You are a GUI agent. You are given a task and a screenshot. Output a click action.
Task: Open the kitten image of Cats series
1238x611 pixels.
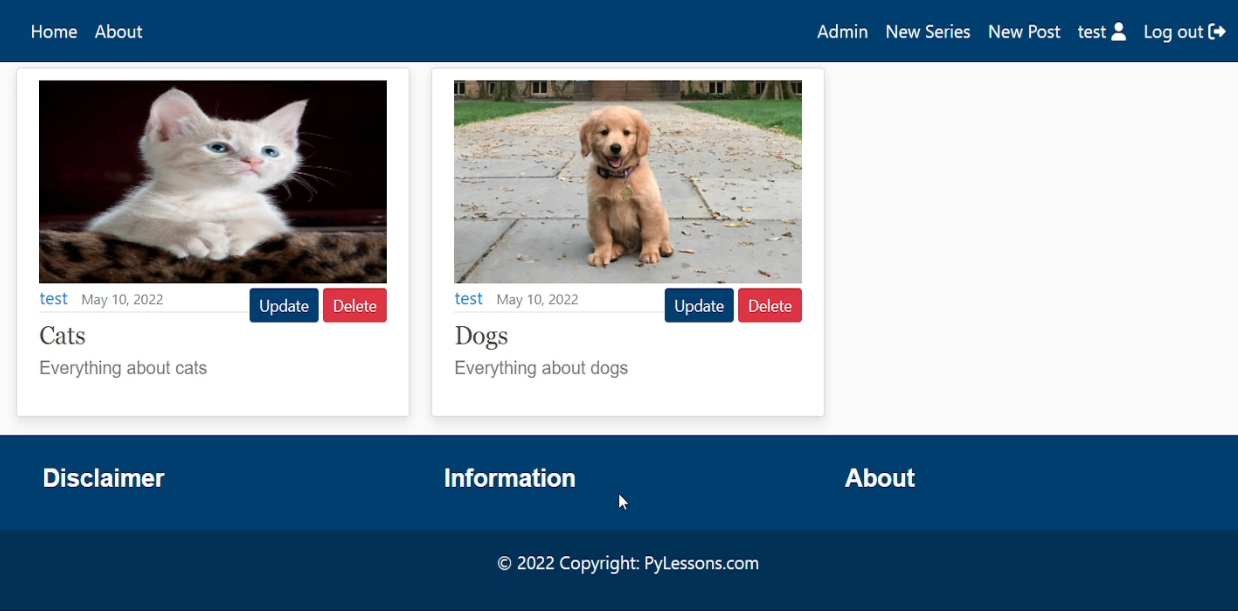pos(213,181)
